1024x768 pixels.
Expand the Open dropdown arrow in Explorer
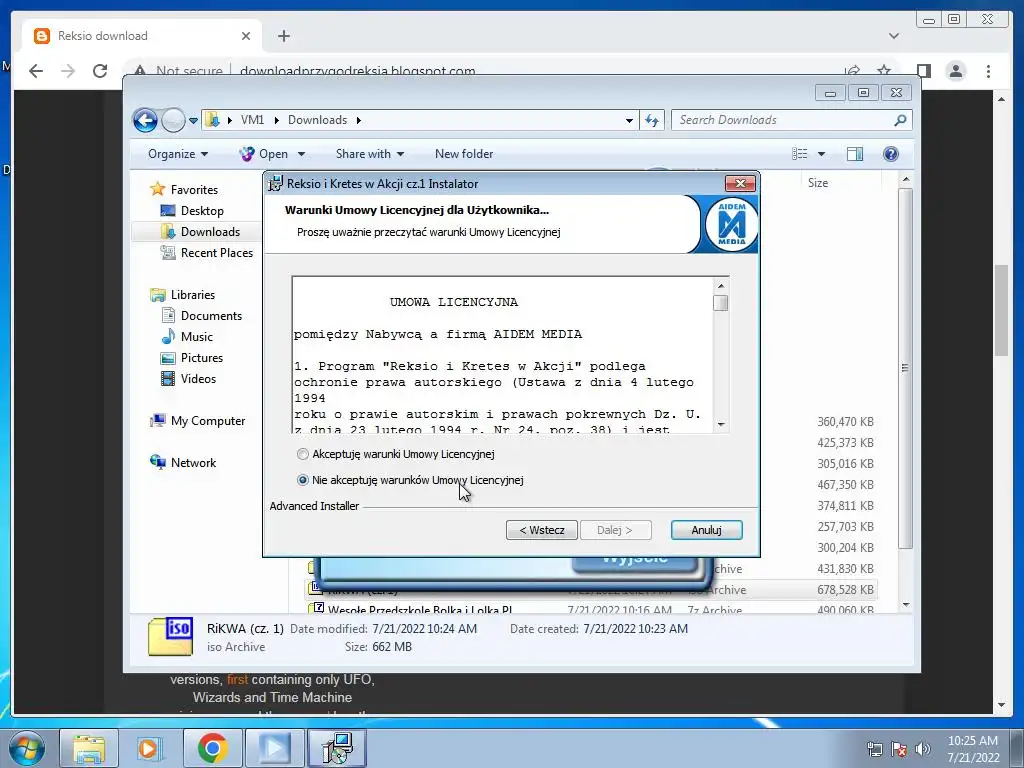pos(301,154)
